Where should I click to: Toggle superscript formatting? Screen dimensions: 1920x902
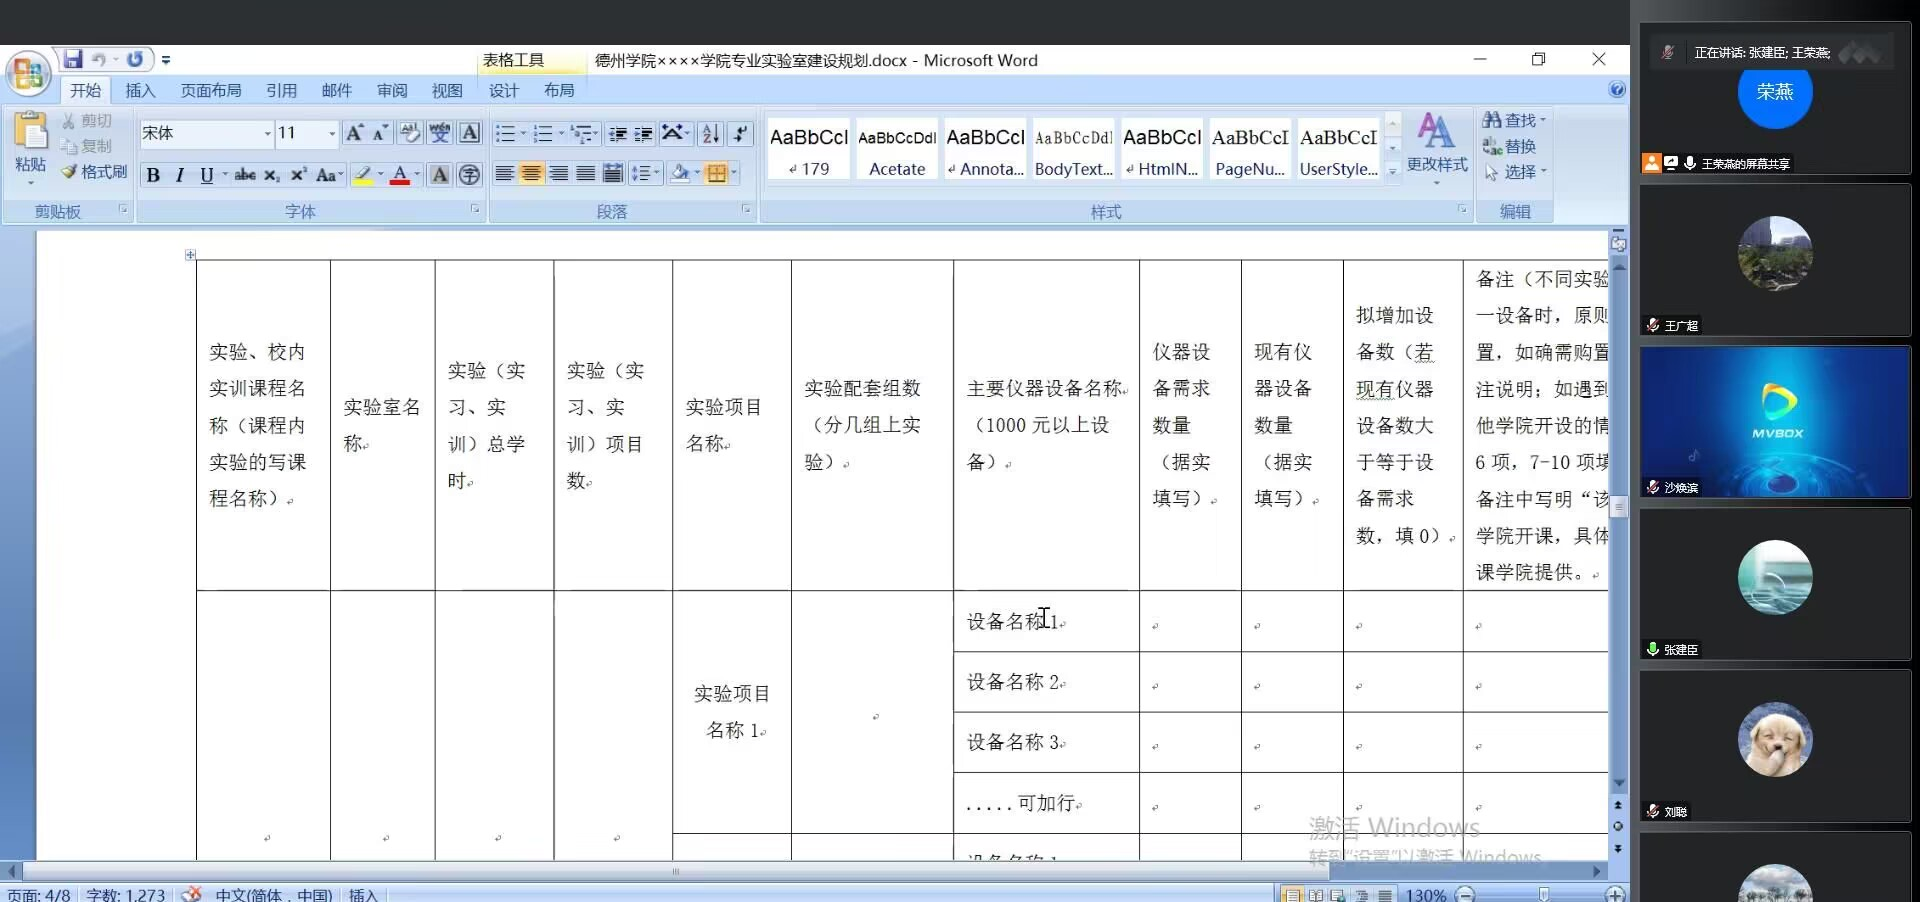(298, 175)
